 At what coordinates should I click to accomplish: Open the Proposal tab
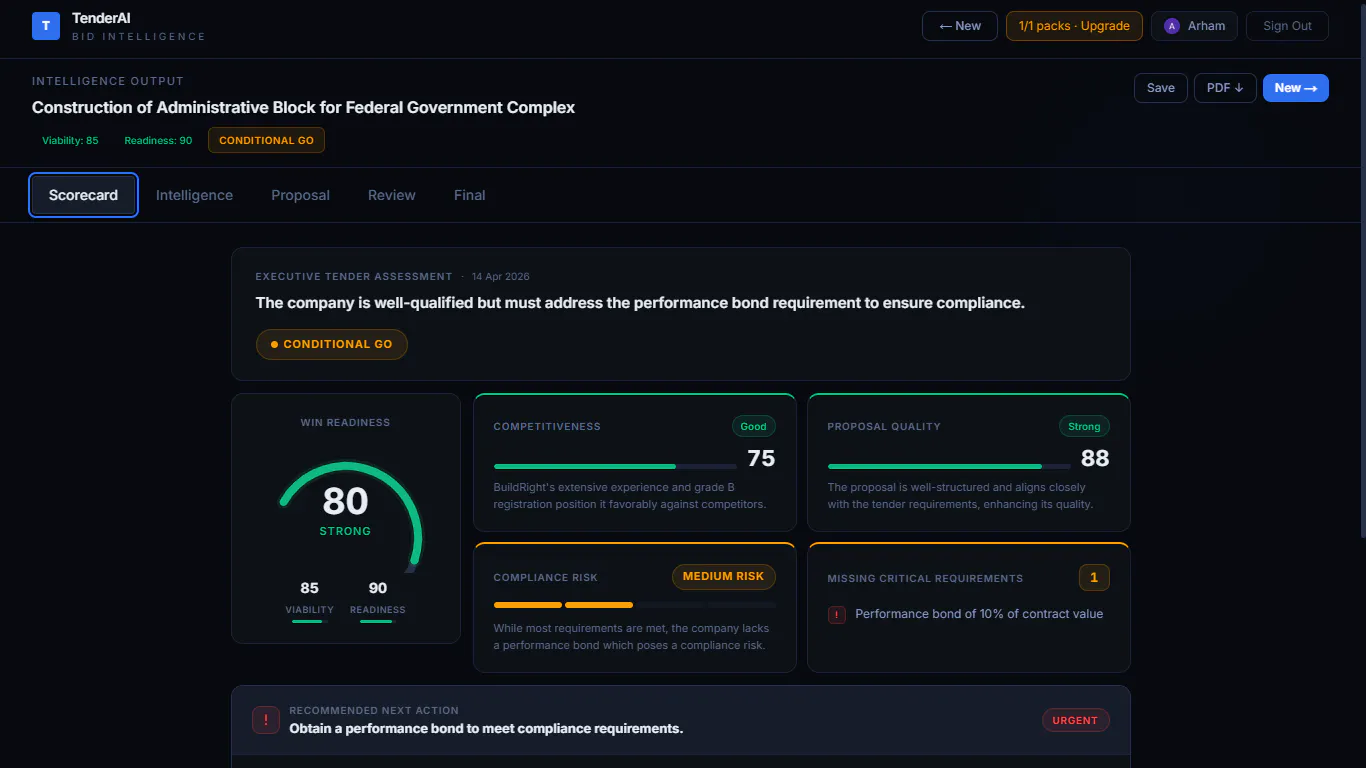tap(300, 195)
